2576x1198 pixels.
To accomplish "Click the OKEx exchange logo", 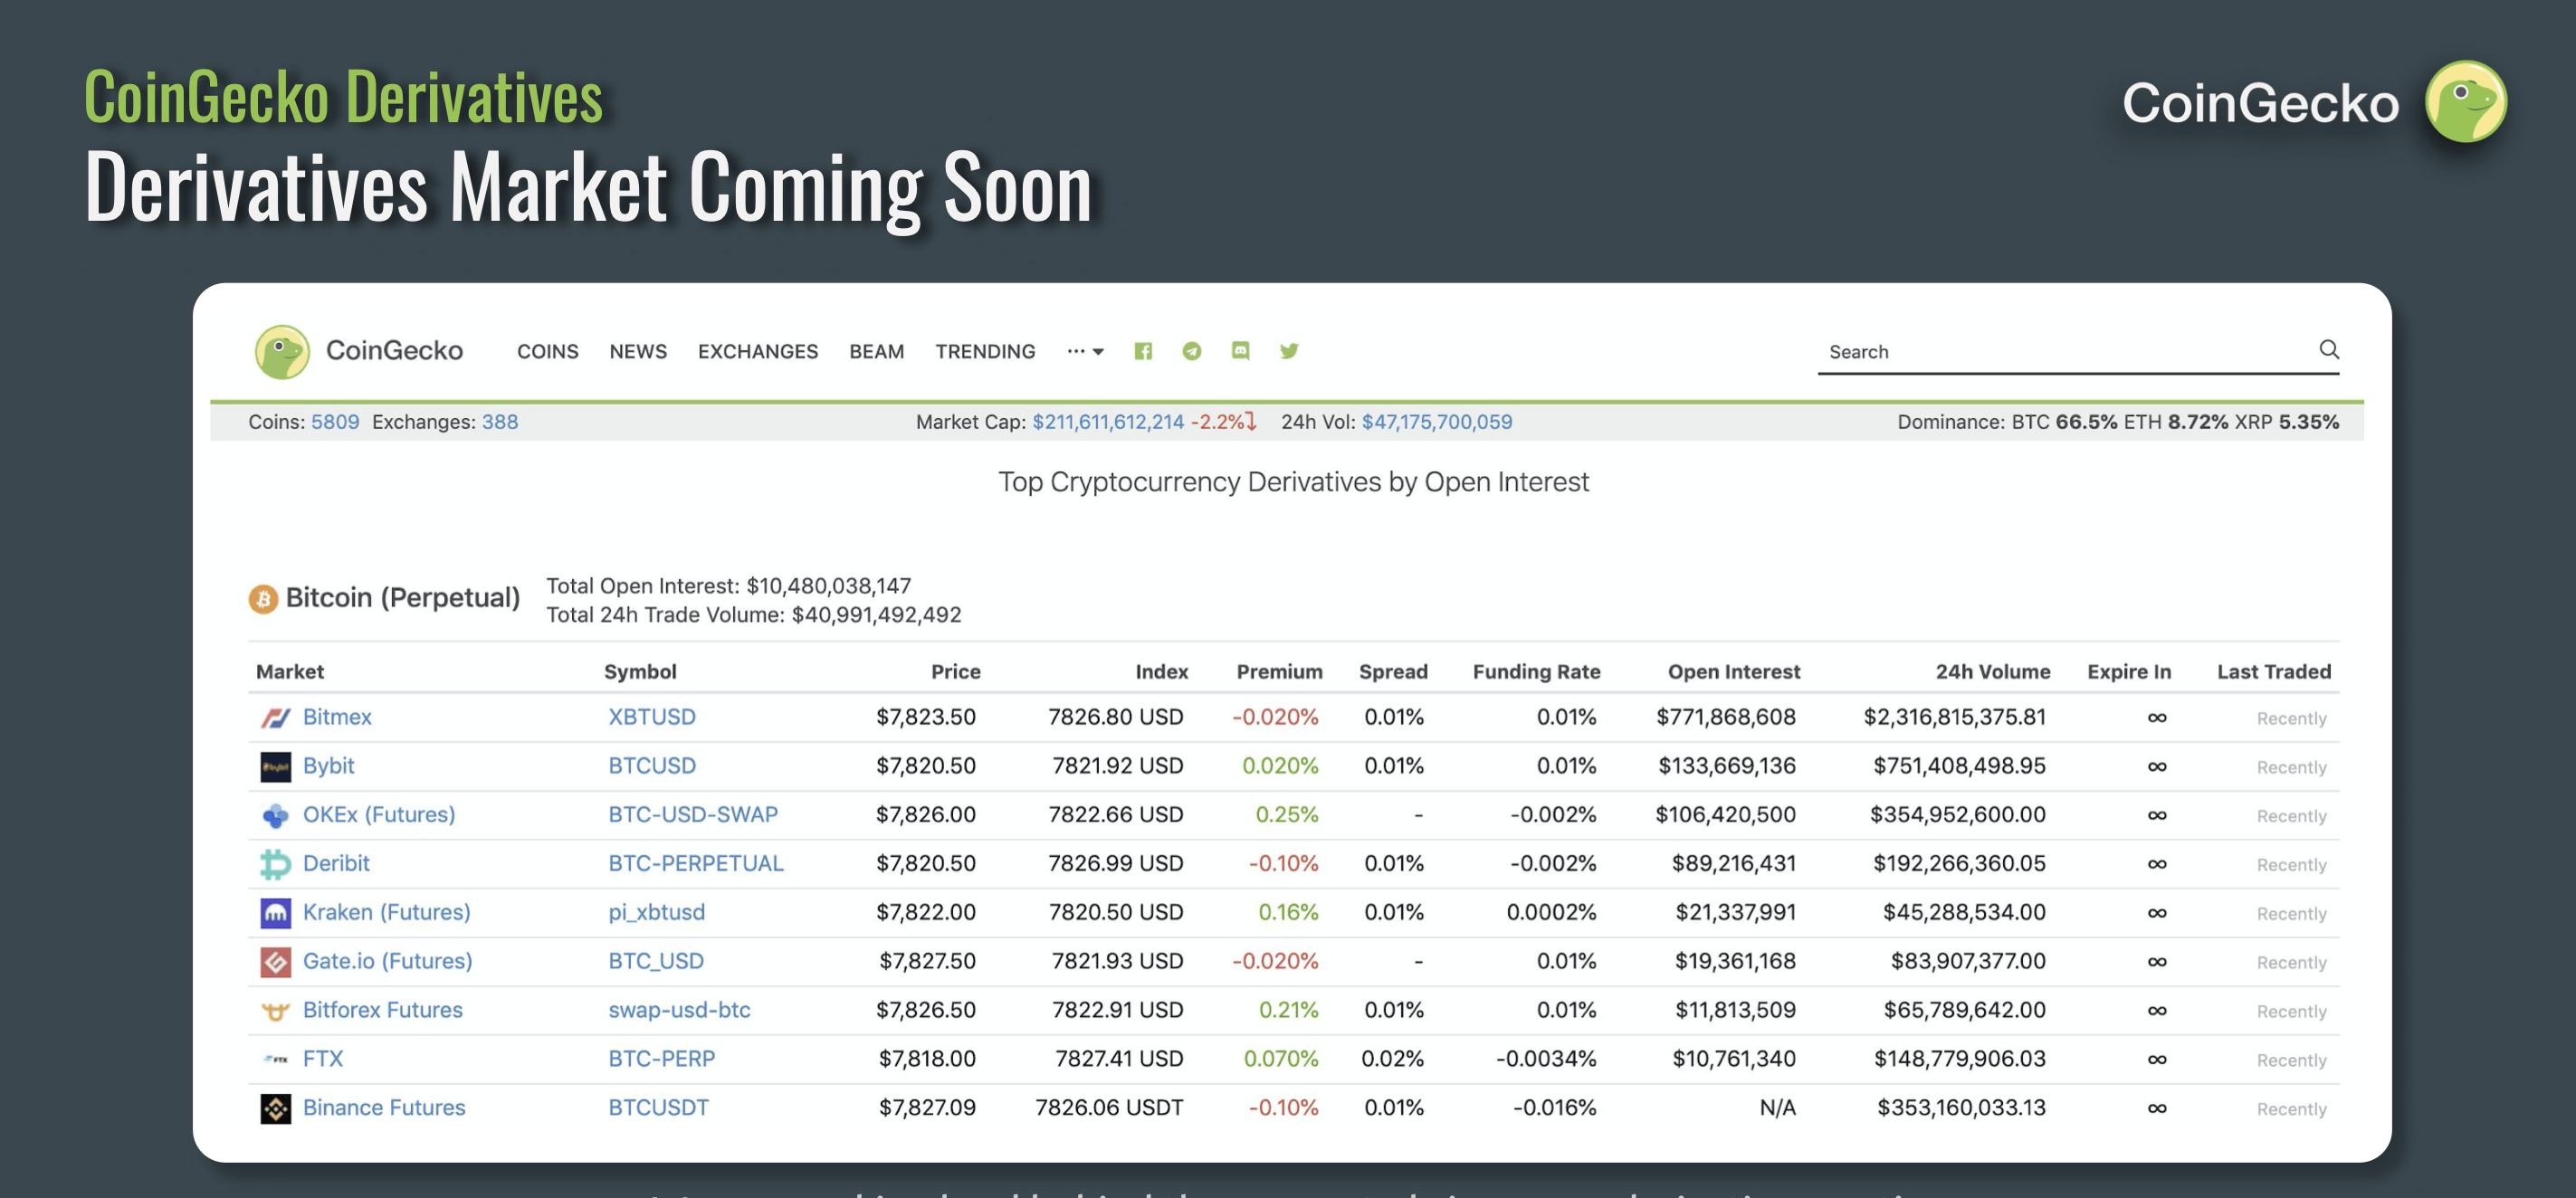I will (276, 816).
